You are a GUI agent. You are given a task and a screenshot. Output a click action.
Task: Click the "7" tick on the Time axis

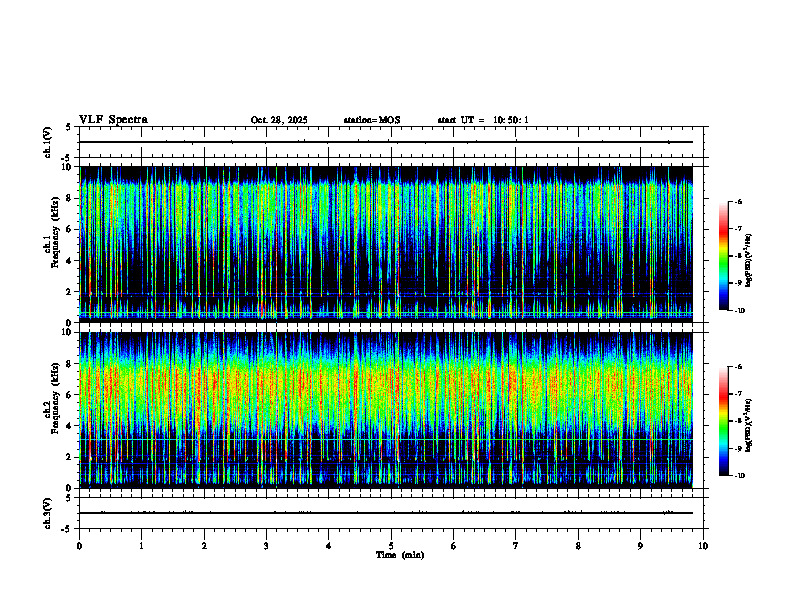[x=516, y=546]
